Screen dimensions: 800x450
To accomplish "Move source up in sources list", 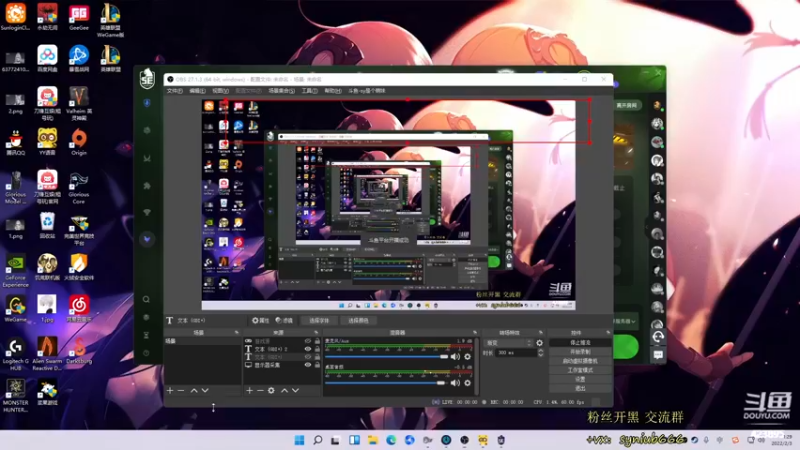I will [x=284, y=390].
